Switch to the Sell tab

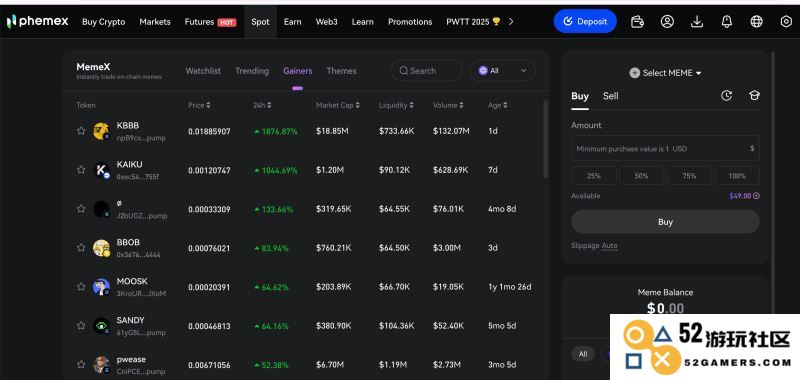[610, 96]
